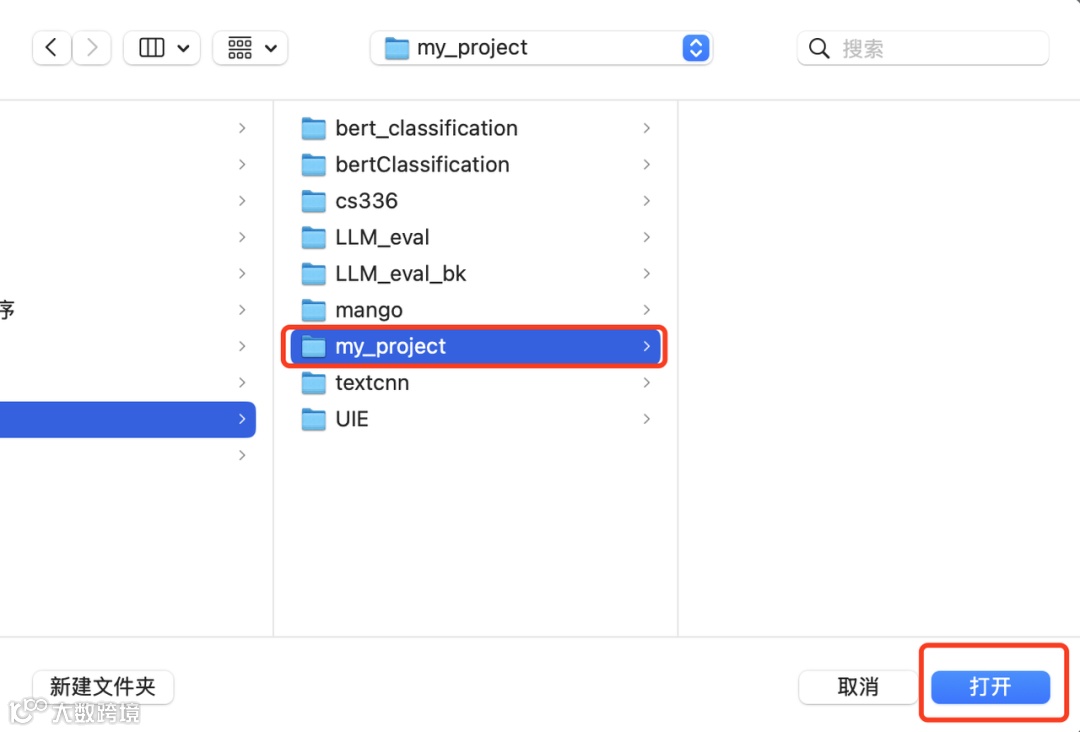This screenshot has width=1080, height=732.
Task: Expand the view mode dropdown arrow
Action: (x=183, y=47)
